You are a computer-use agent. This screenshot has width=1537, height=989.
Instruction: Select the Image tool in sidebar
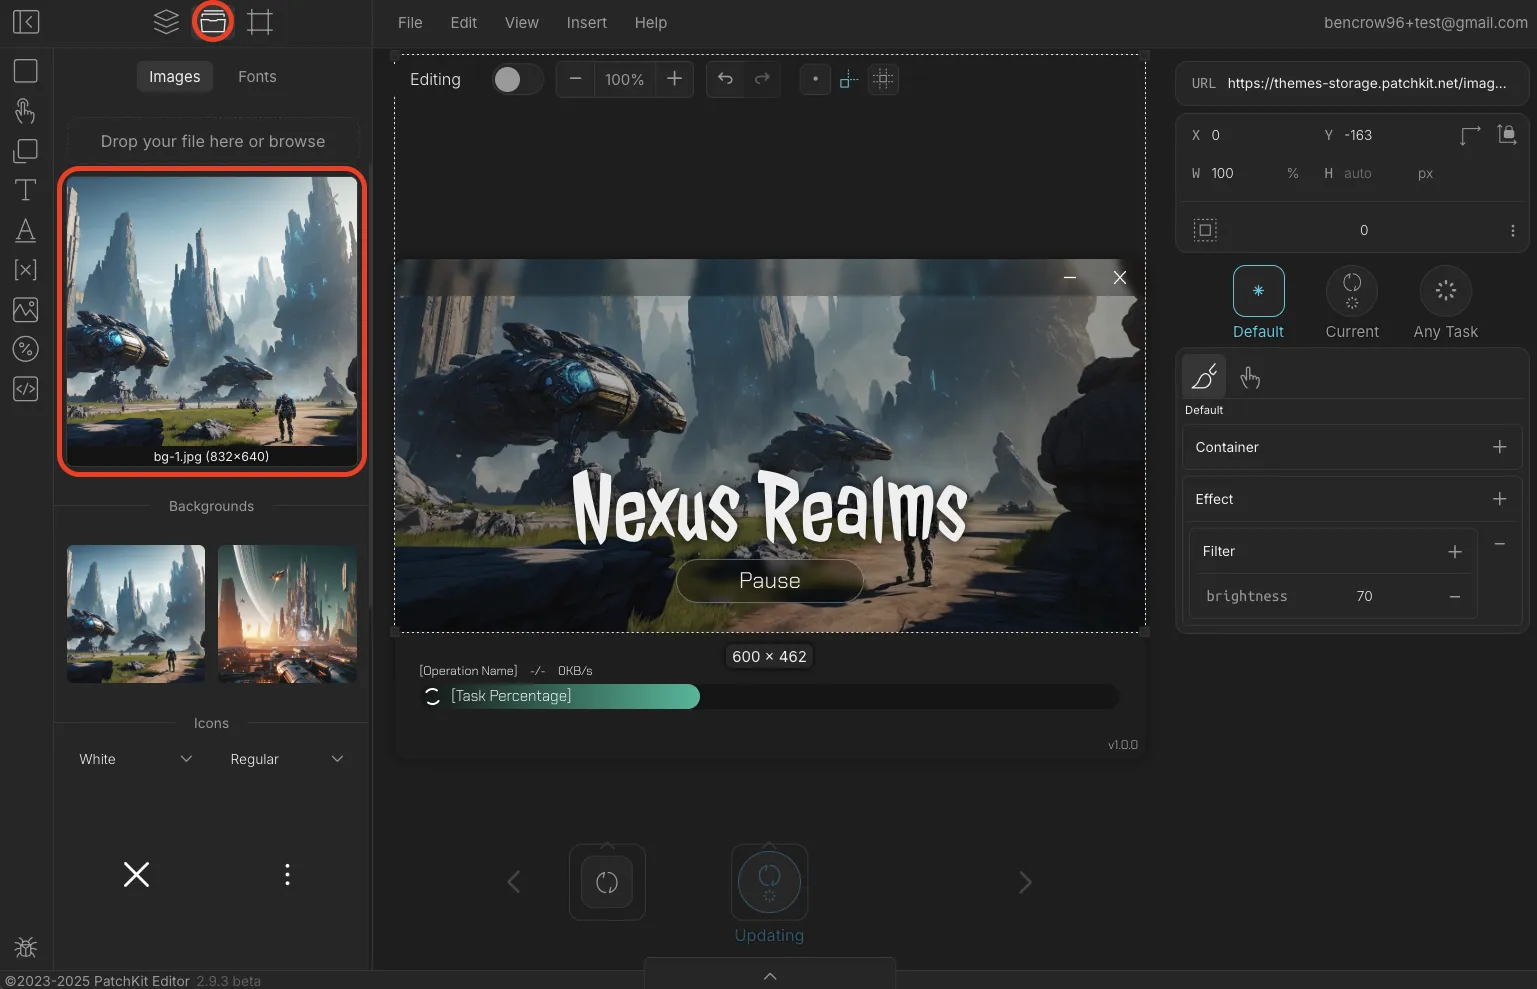26,310
